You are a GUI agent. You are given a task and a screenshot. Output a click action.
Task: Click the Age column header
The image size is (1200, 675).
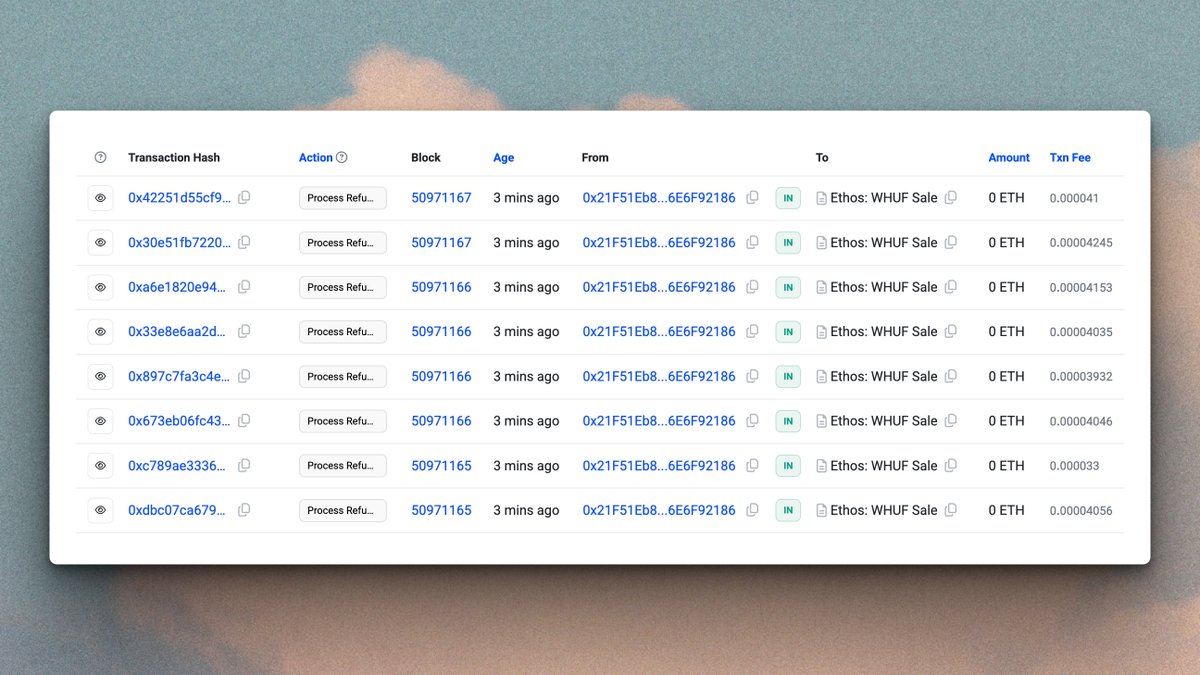504,157
